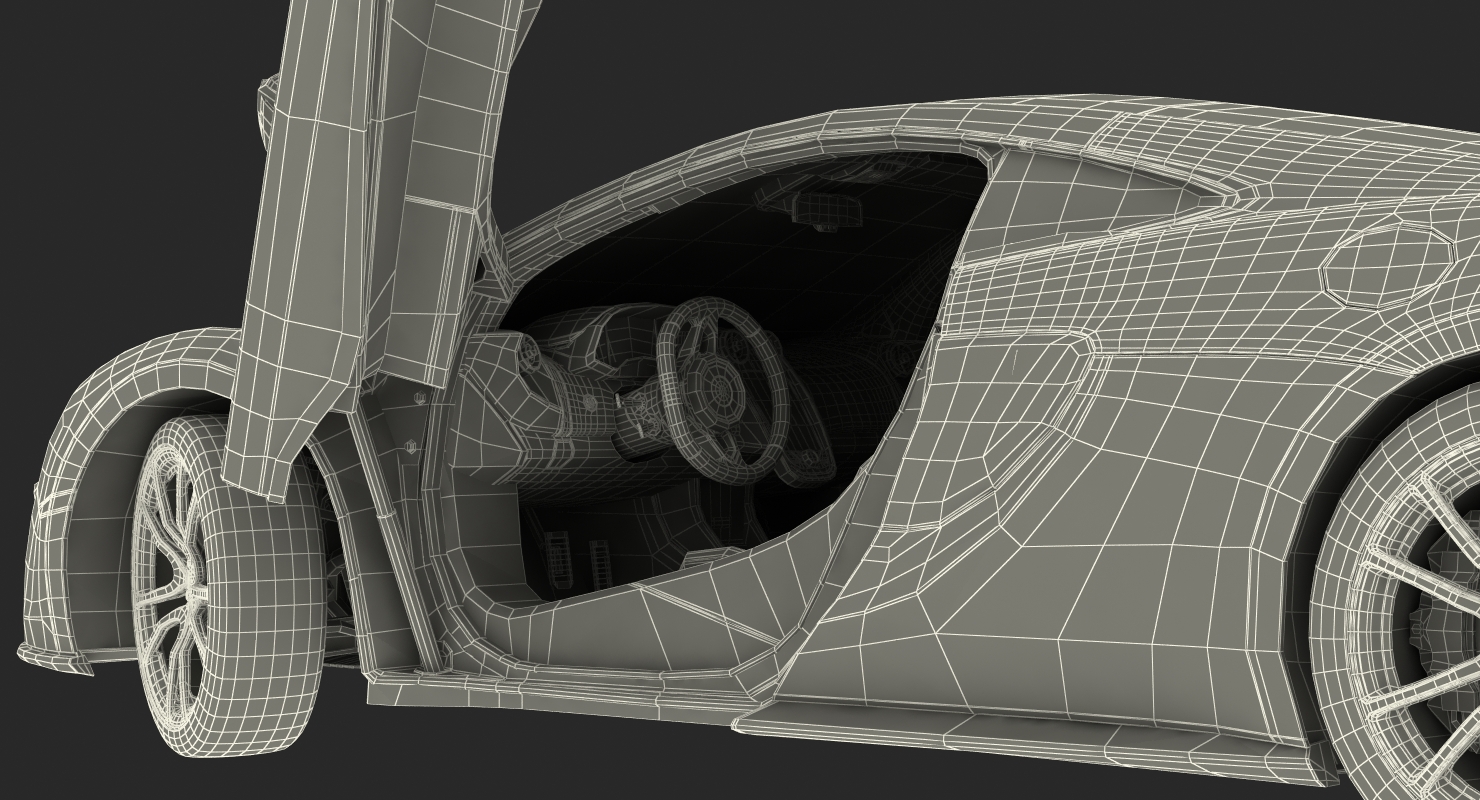
Task: Select the octagonal fuel cap on rear fender
Action: tap(1388, 264)
